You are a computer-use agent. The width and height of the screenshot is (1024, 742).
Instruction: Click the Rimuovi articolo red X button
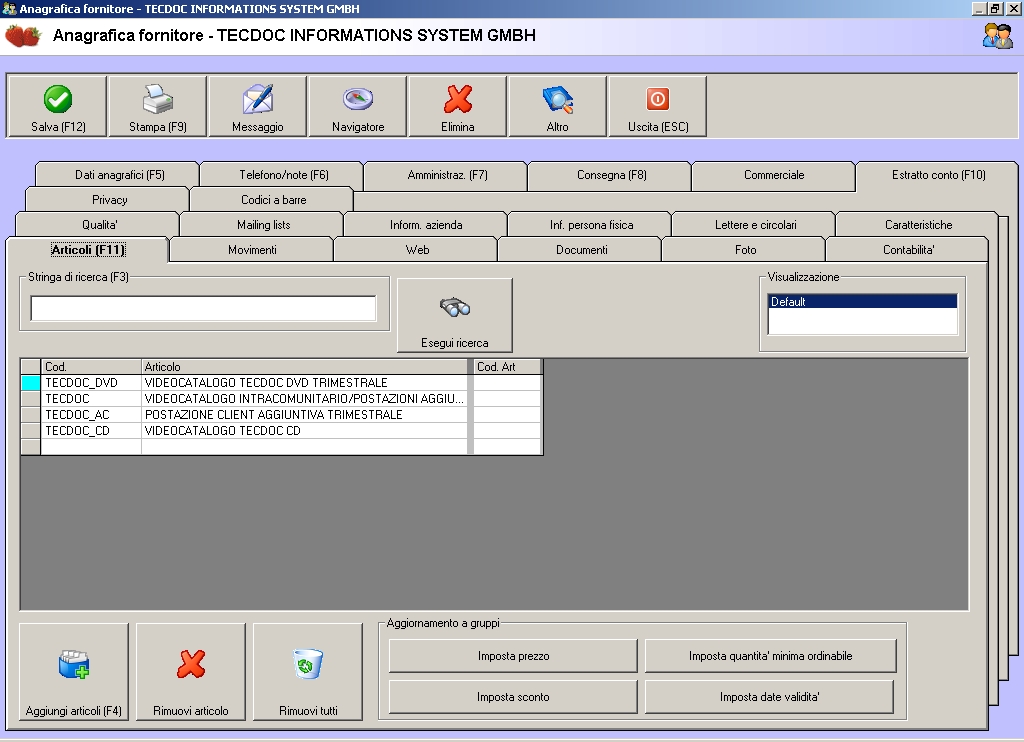coord(191,672)
